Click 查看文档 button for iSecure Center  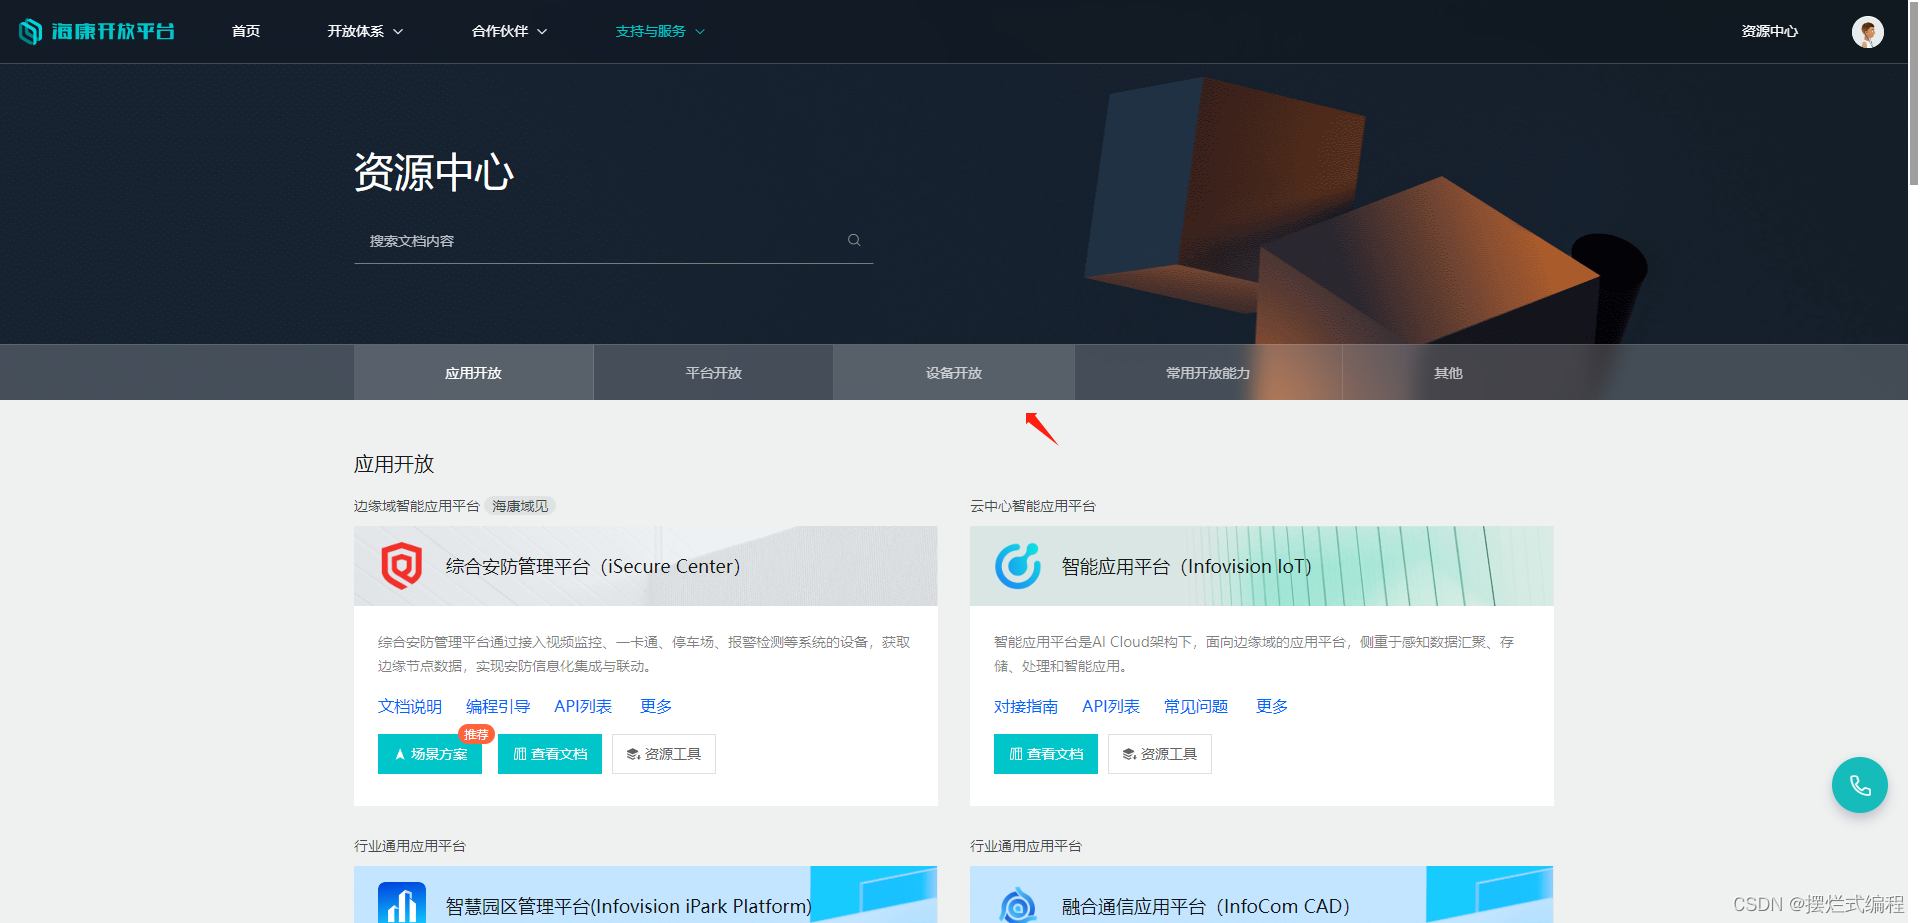[550, 754]
